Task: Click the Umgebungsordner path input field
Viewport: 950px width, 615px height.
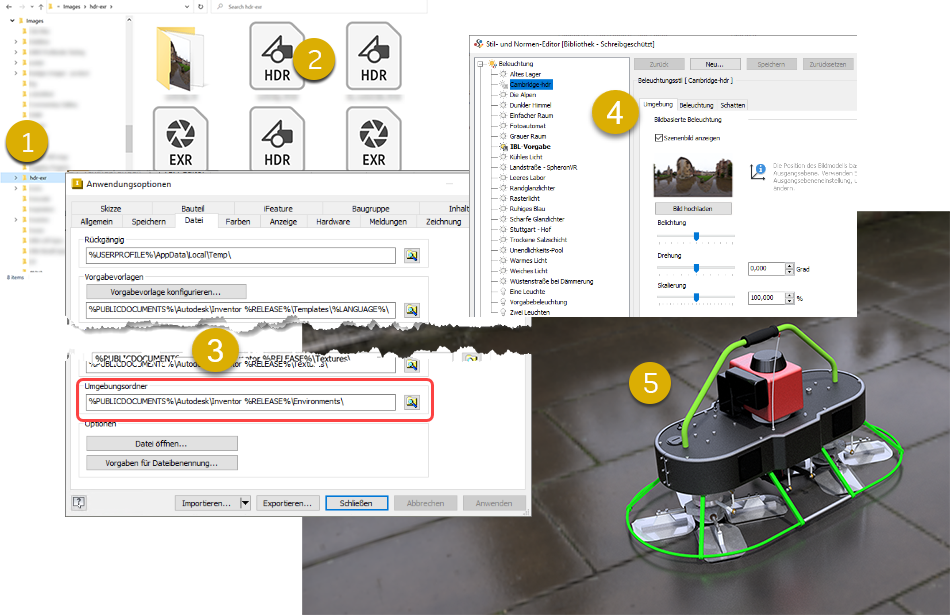Action: tap(241, 402)
